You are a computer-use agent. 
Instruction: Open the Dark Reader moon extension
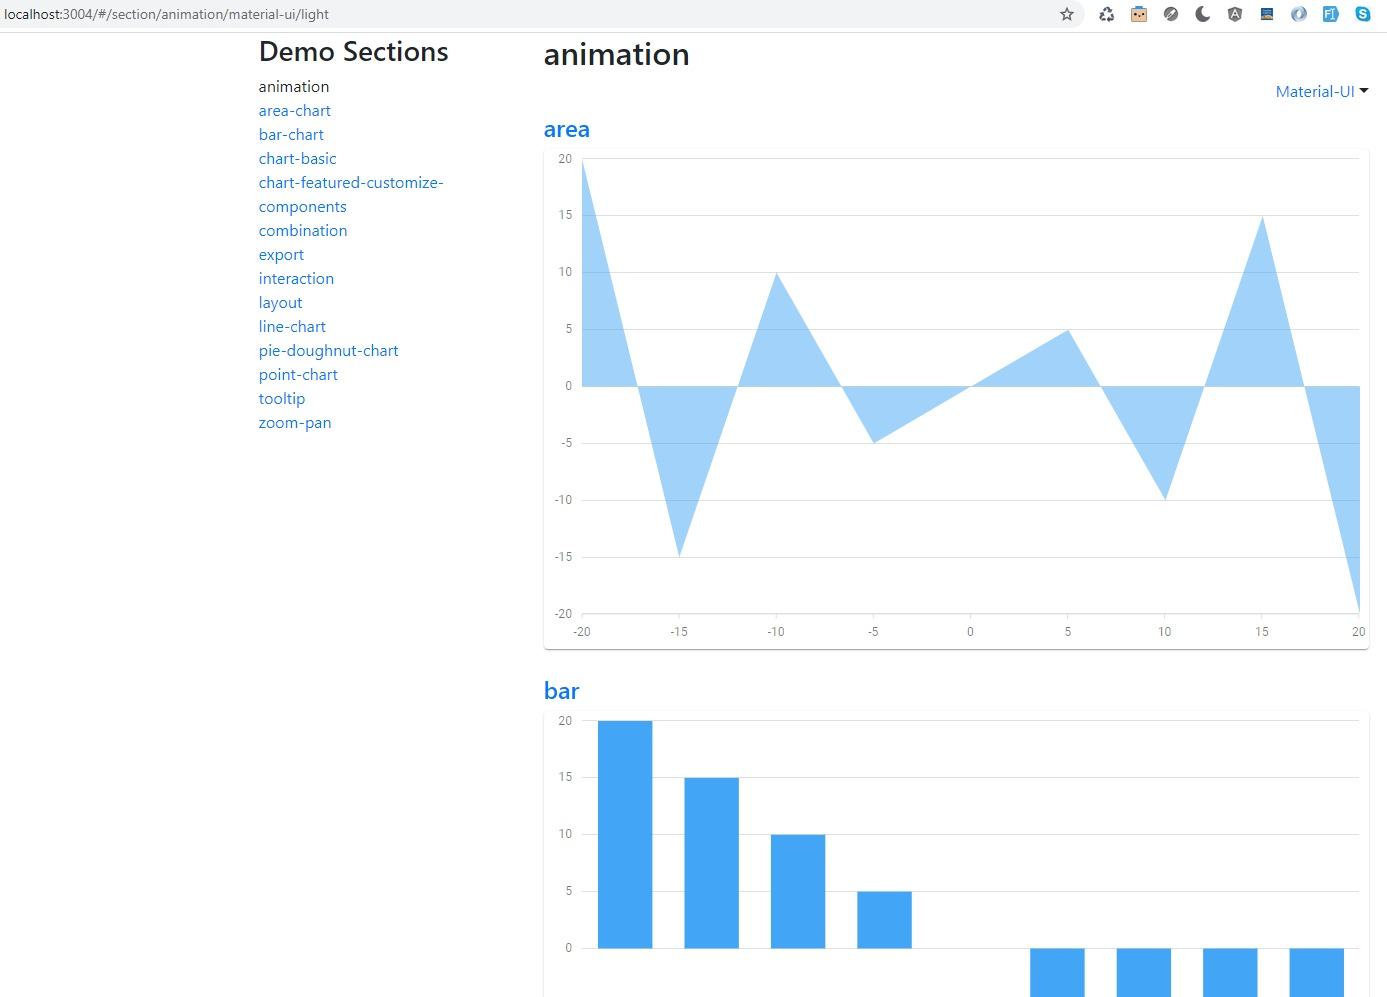coord(1202,14)
